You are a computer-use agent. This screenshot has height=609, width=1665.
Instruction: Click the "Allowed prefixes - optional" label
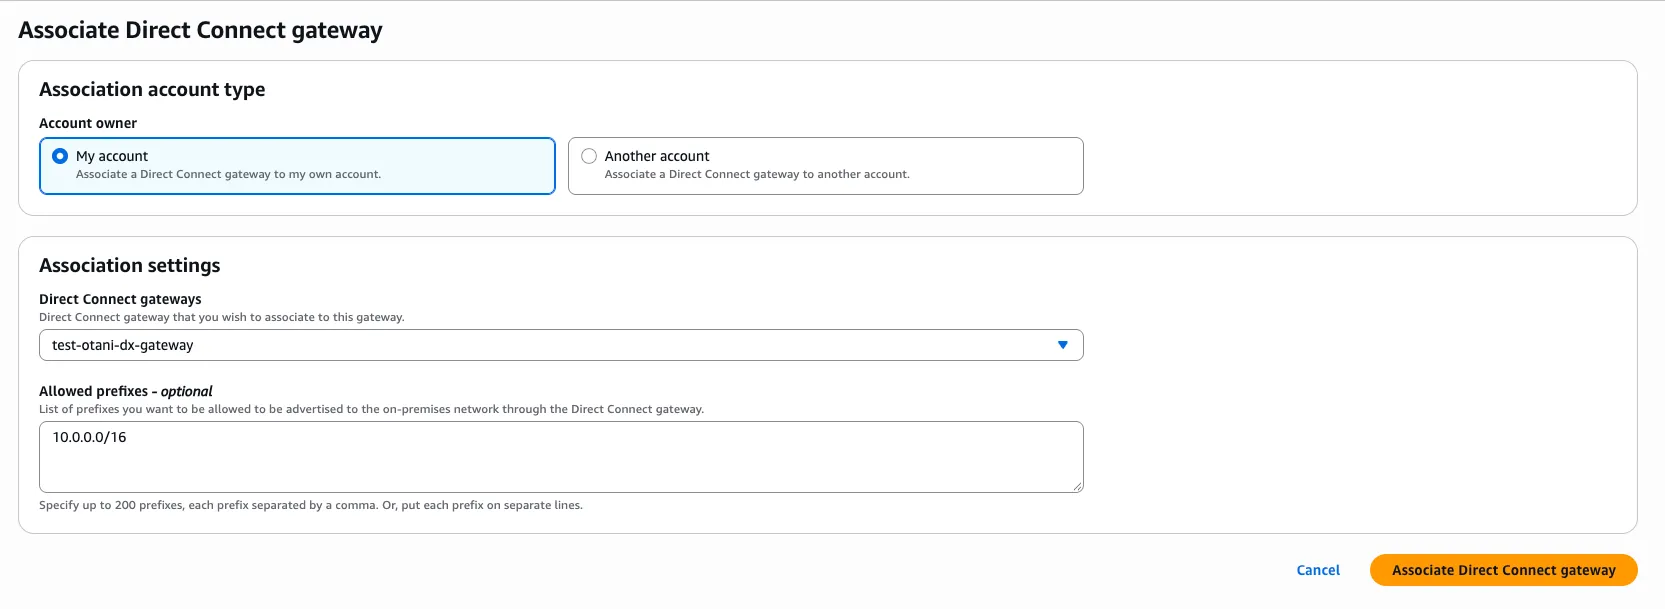coord(126,391)
